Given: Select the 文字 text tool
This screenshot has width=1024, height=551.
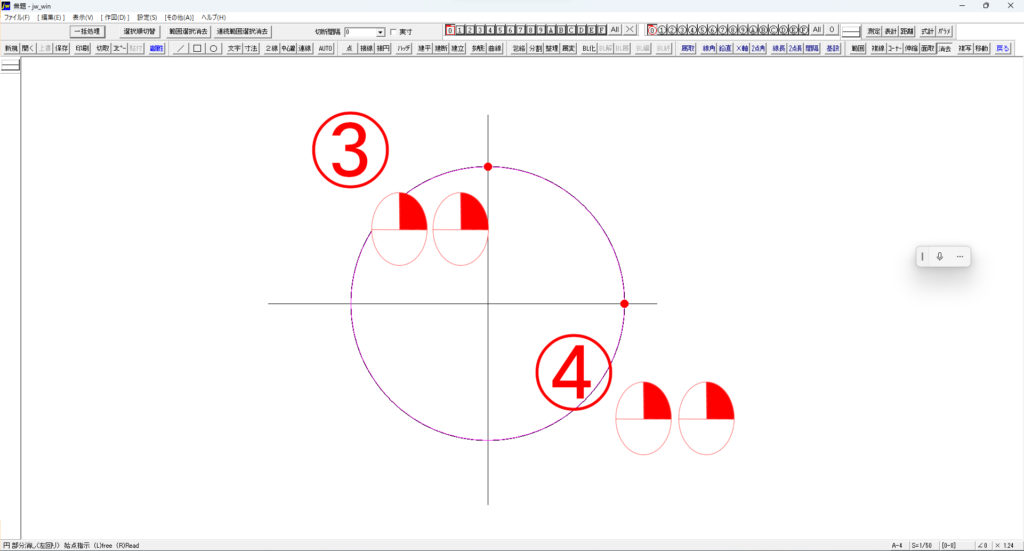Looking at the screenshot, I should tap(234, 48).
